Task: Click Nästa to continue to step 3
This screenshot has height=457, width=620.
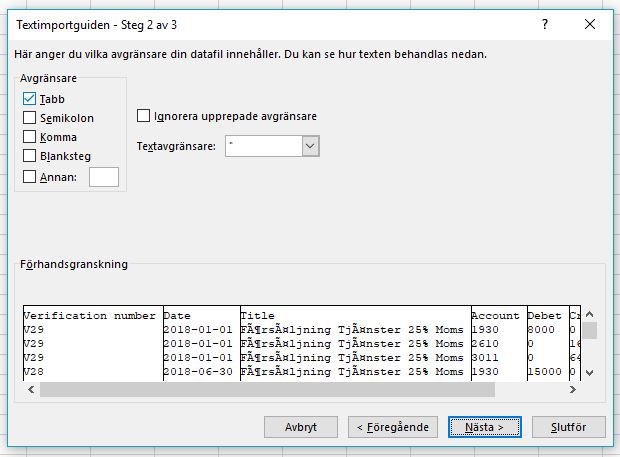Action: 484,427
